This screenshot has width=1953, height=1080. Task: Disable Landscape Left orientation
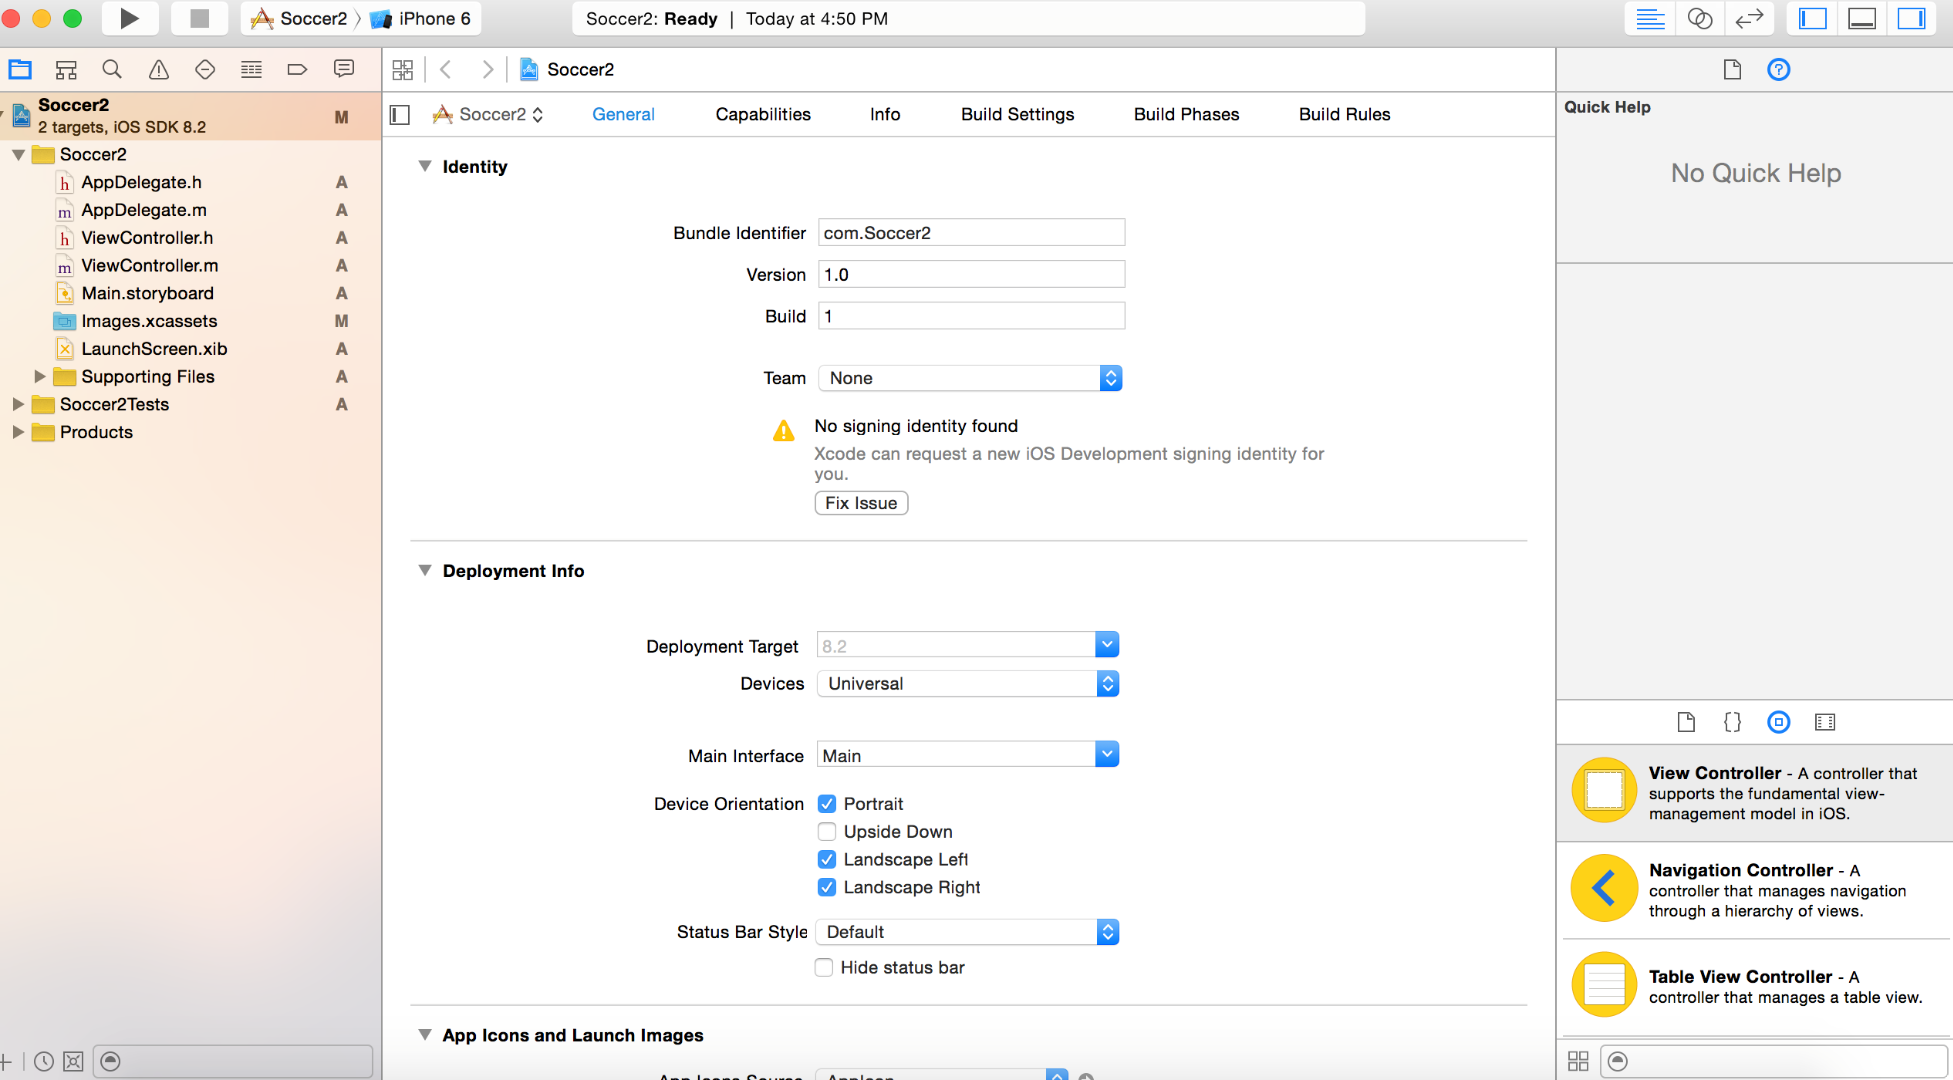(826, 859)
